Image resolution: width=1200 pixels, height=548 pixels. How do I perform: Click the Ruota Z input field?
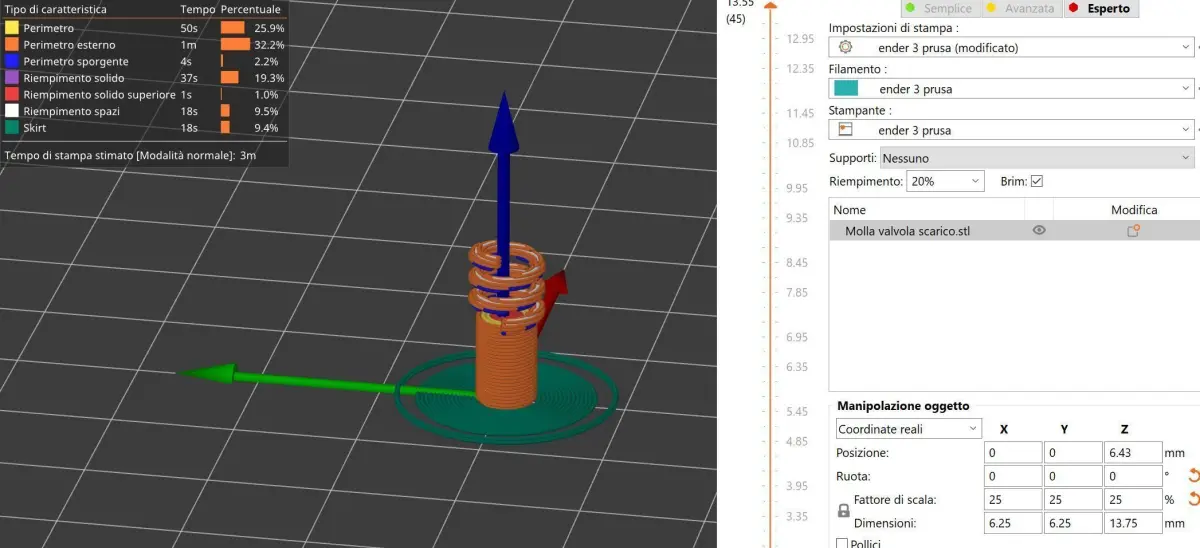pos(1133,476)
